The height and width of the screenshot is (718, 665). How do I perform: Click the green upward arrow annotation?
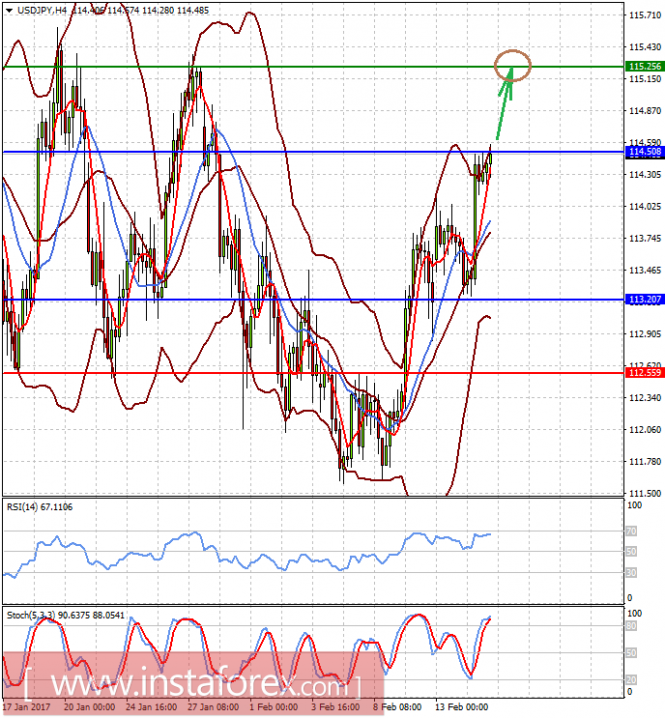point(505,104)
